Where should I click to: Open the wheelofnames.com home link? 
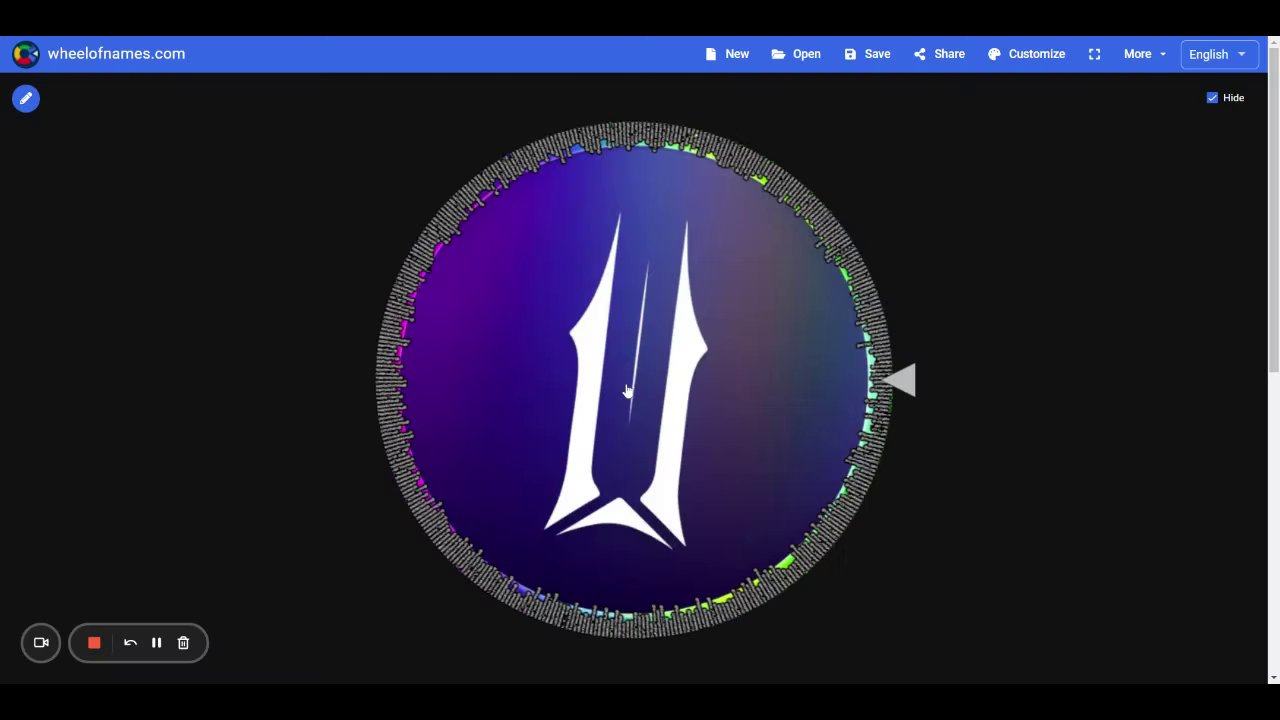pyautogui.click(x=116, y=54)
